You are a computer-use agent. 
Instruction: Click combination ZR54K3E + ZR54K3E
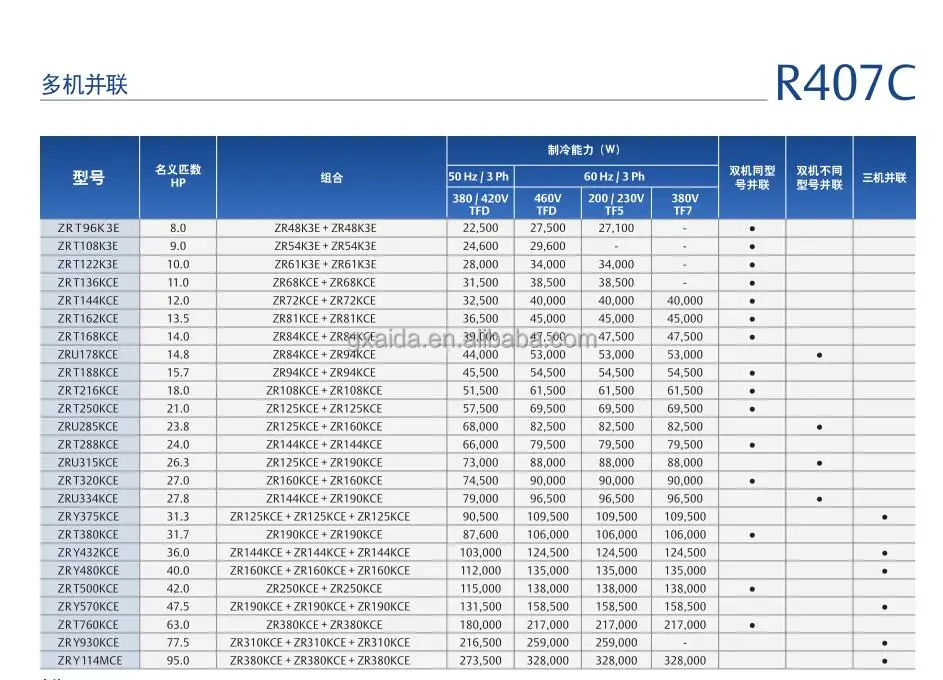(x=325, y=246)
